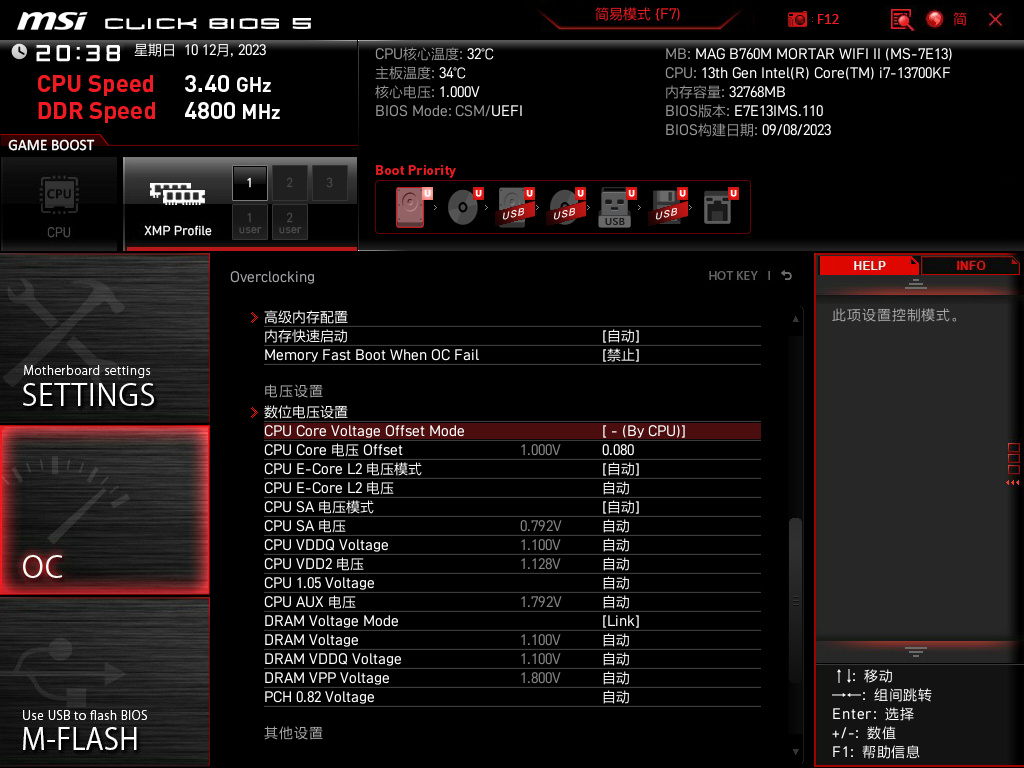Screen dimensions: 1024x768
Task: Edit the CPU E-Core L2 电压 value
Action: (616, 488)
